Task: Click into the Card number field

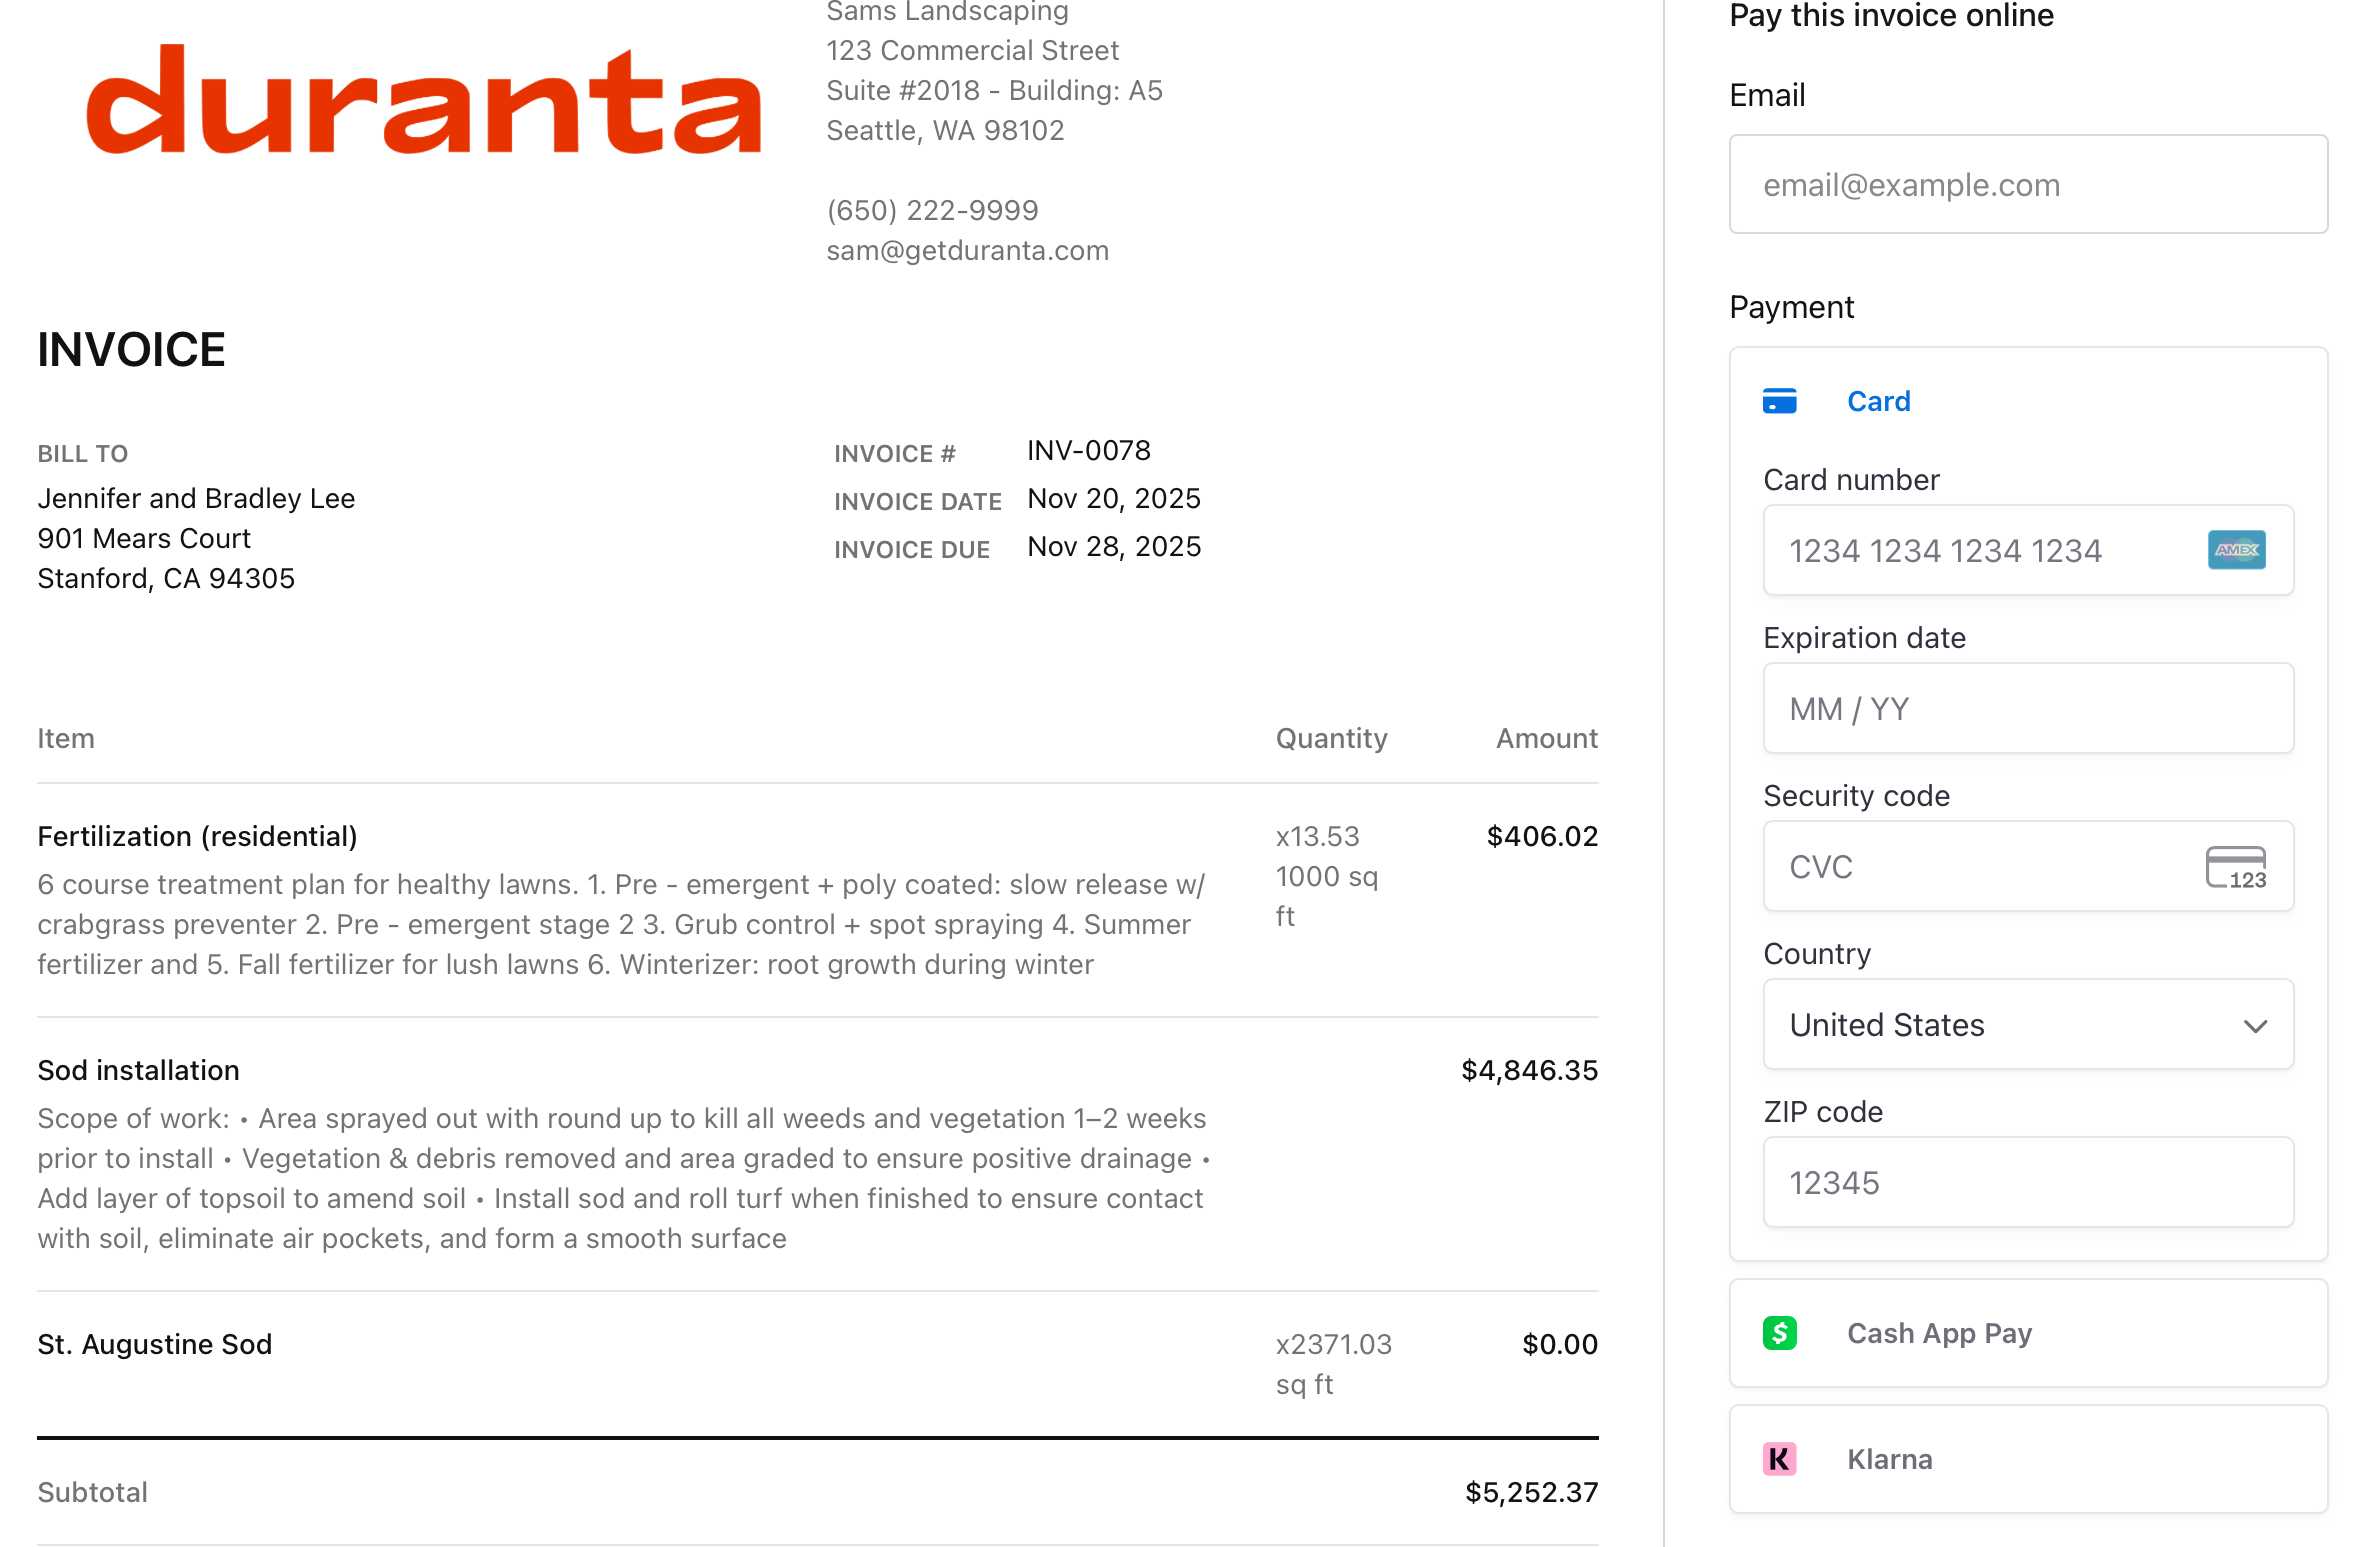Action: point(1980,551)
